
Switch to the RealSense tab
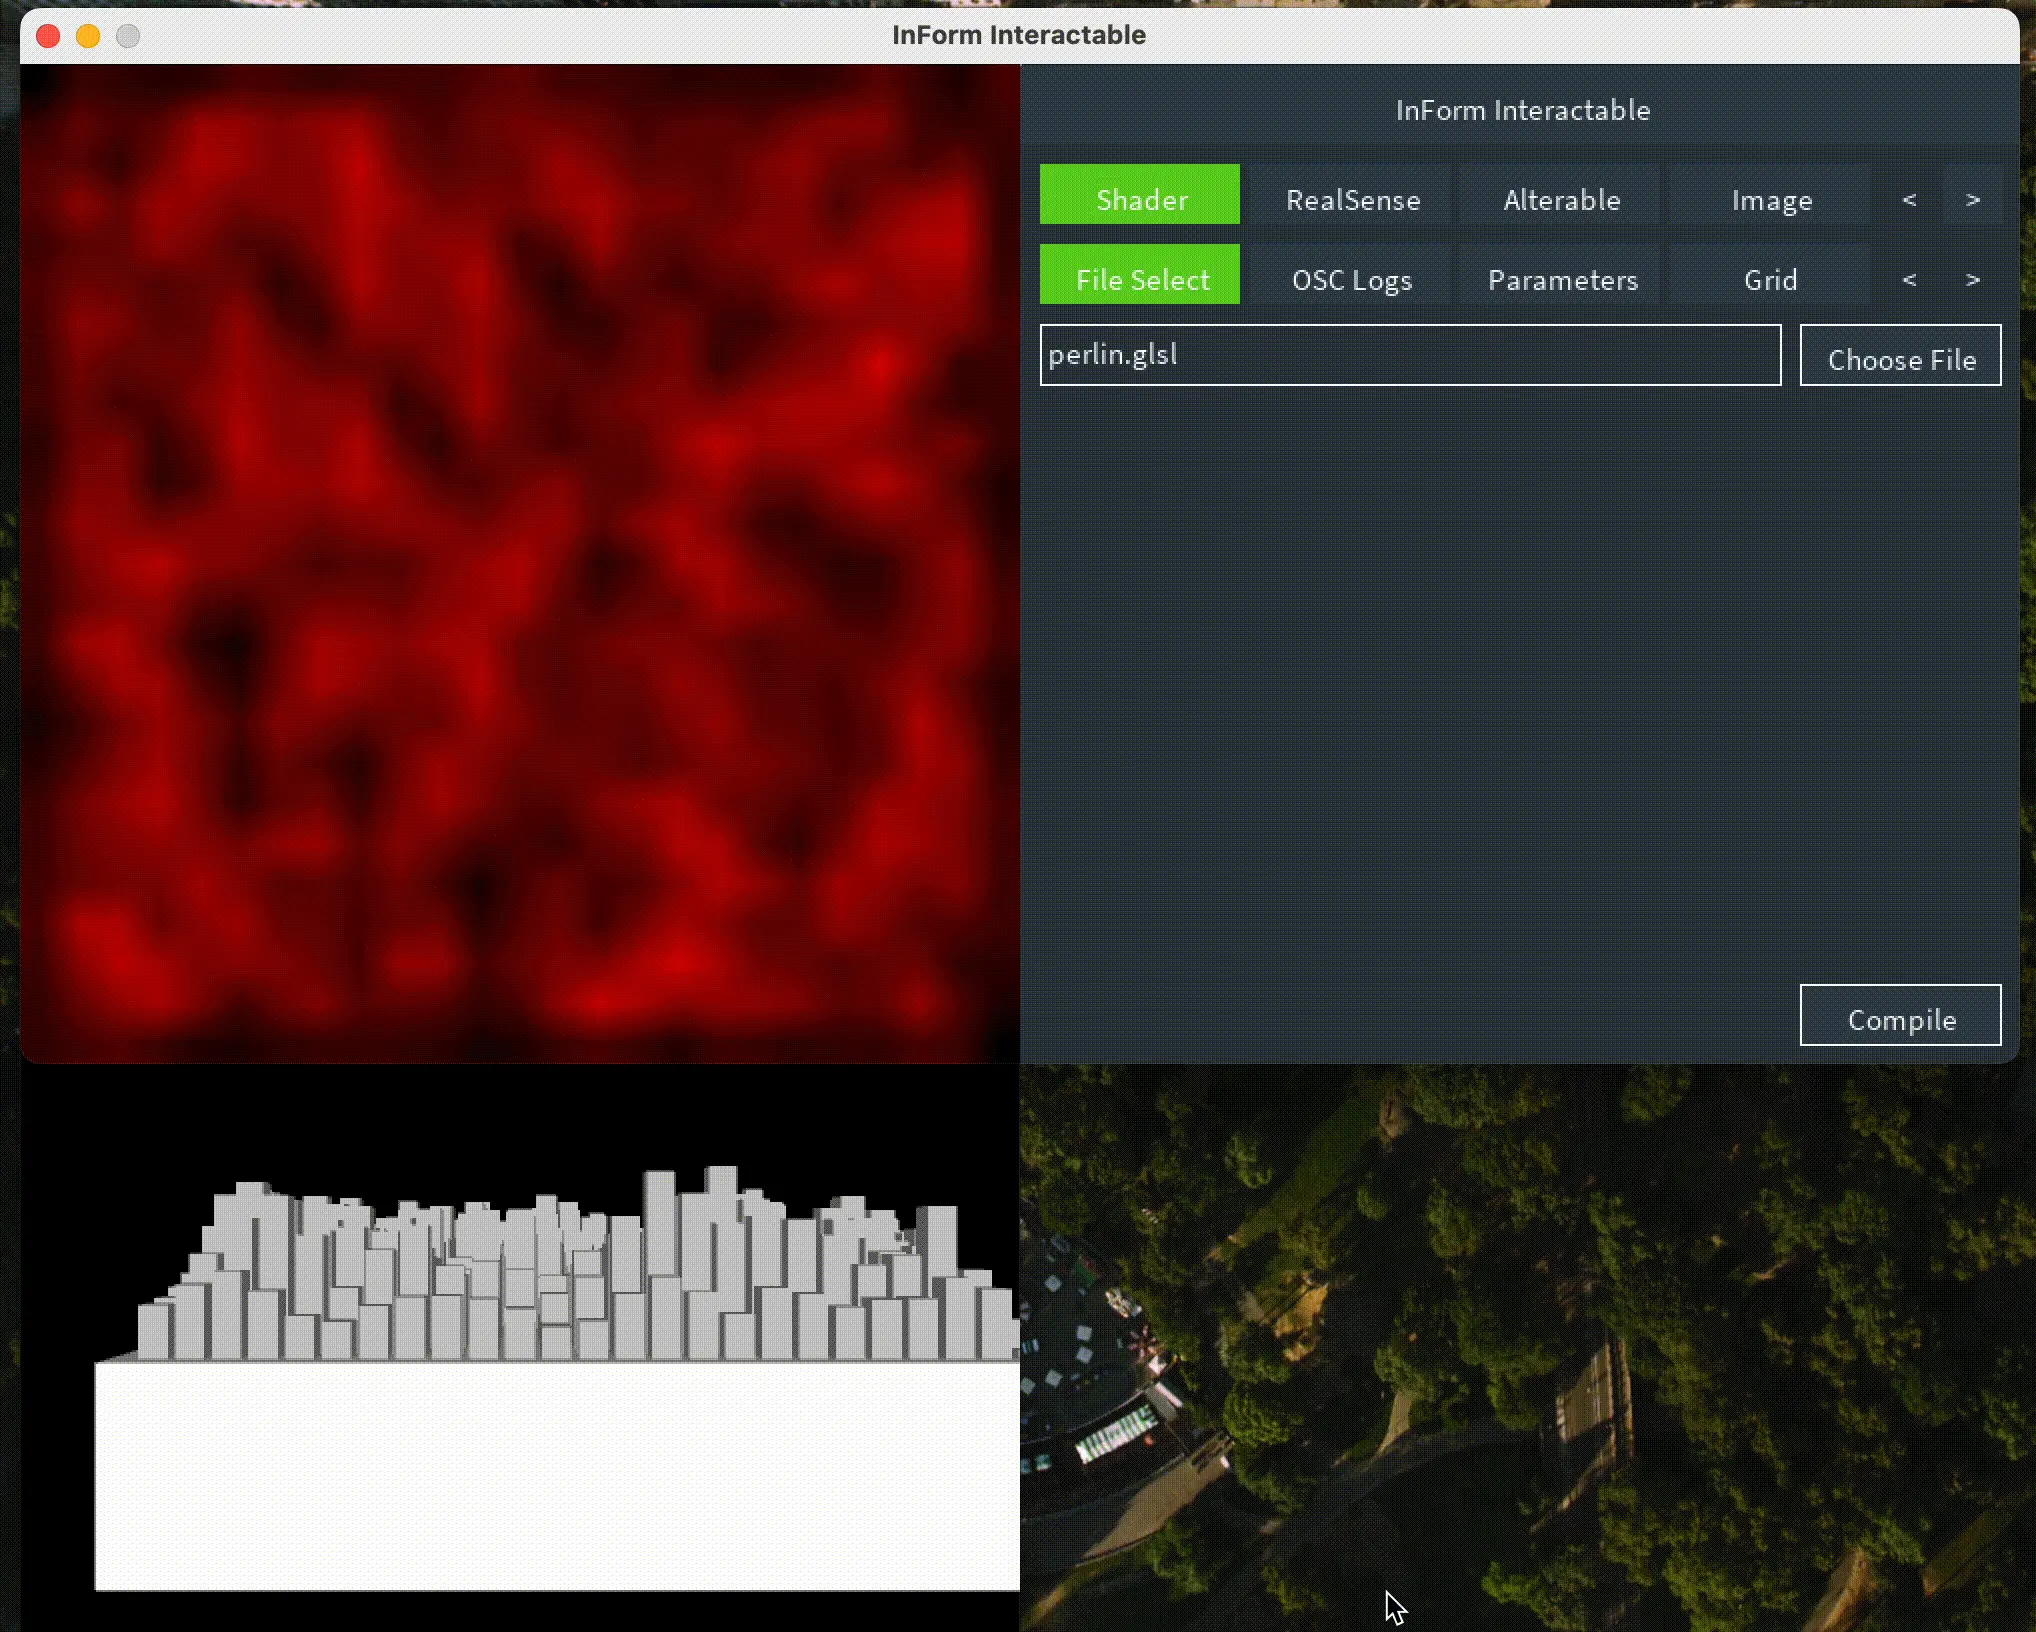(x=1352, y=198)
